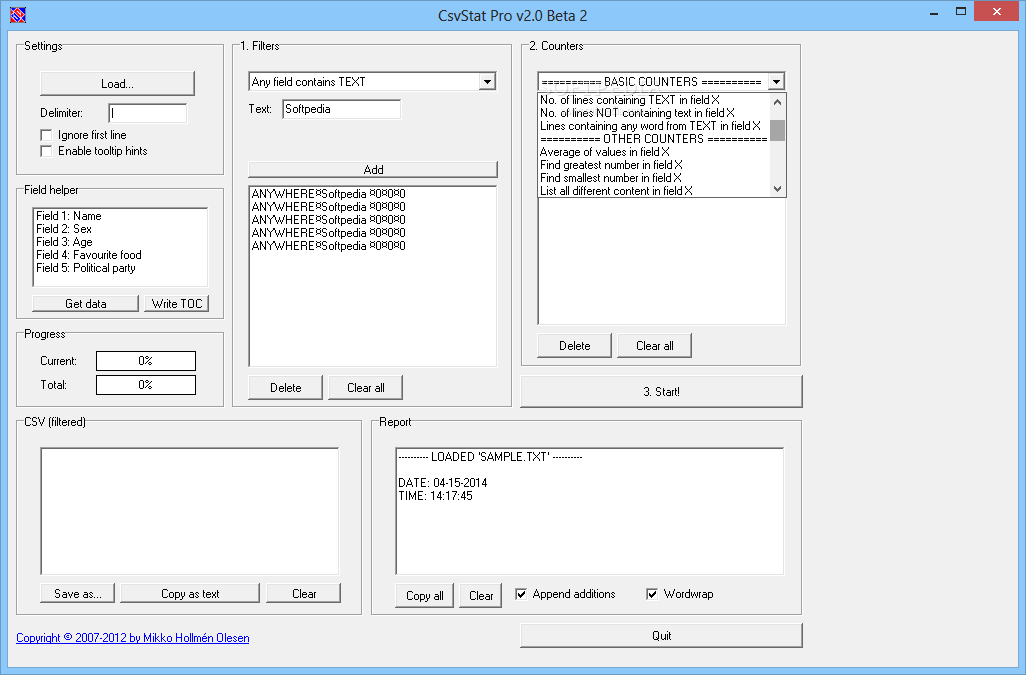Click inside the Report text area

coord(590,511)
